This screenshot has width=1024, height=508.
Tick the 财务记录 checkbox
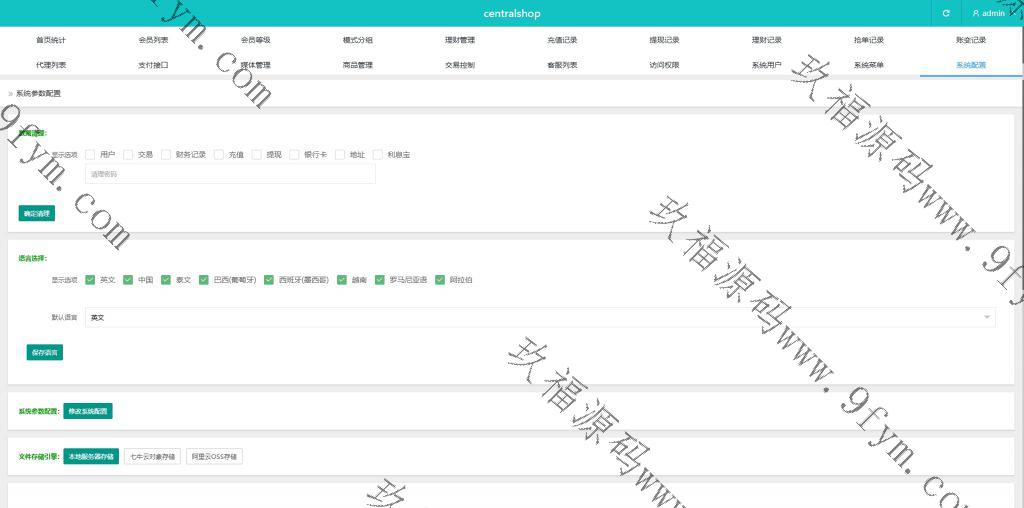tap(166, 155)
